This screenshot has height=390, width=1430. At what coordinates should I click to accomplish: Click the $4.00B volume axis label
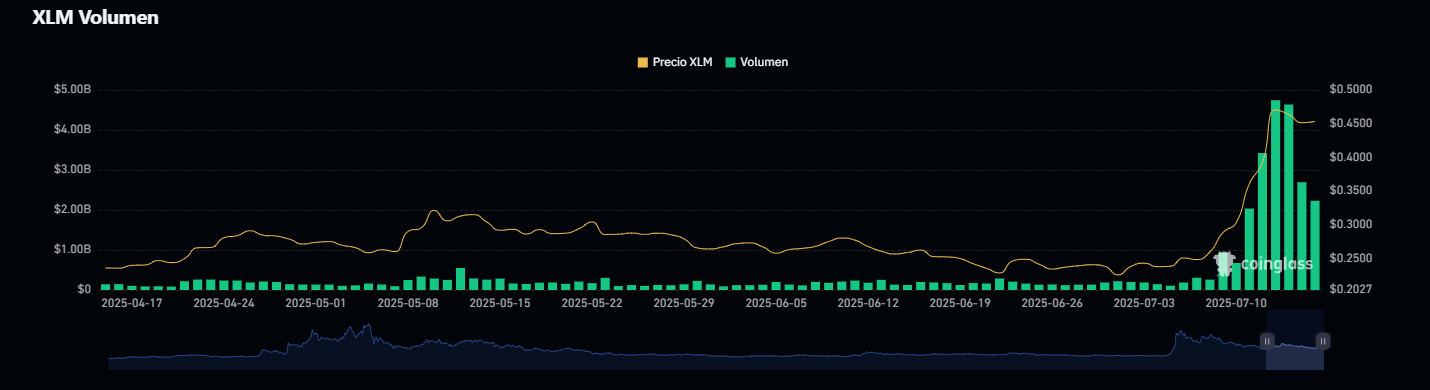click(73, 130)
